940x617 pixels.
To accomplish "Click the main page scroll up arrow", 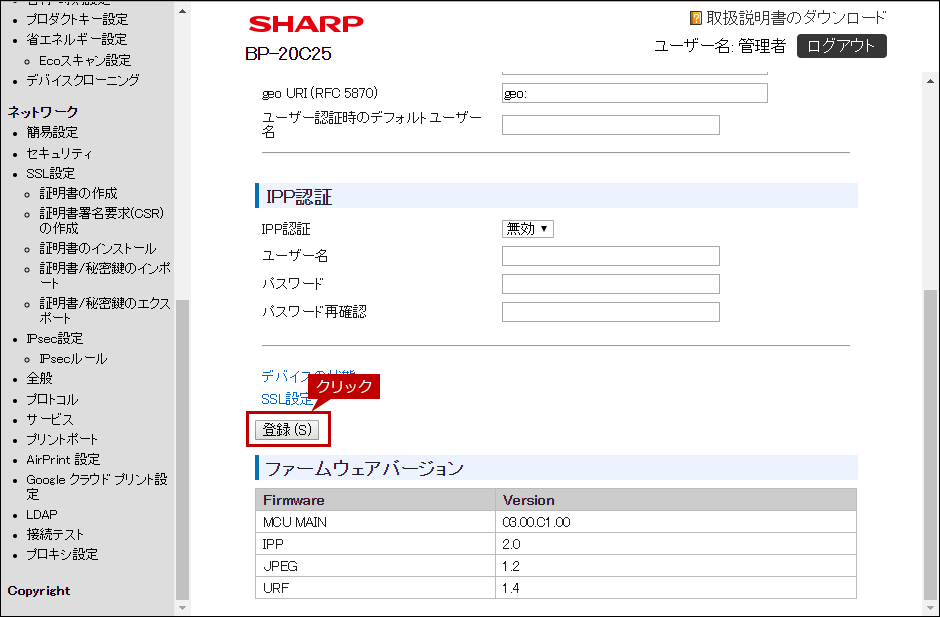I will pos(930,80).
